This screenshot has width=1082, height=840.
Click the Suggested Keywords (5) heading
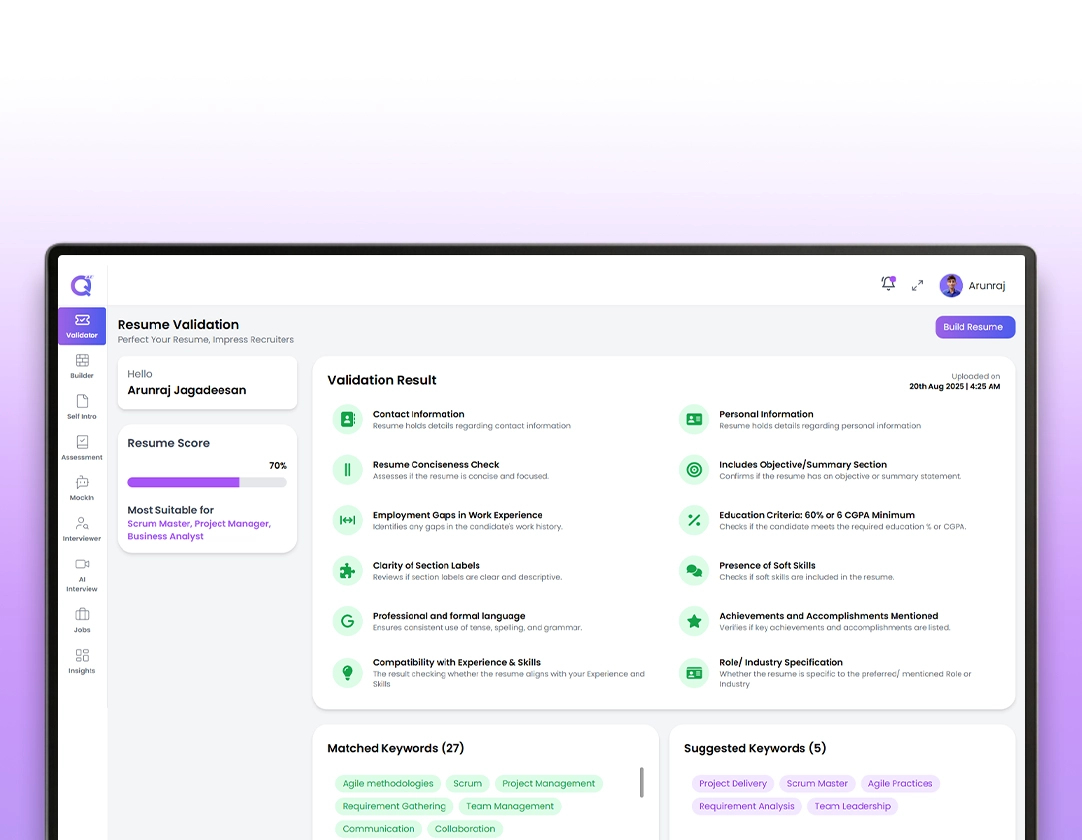(755, 748)
